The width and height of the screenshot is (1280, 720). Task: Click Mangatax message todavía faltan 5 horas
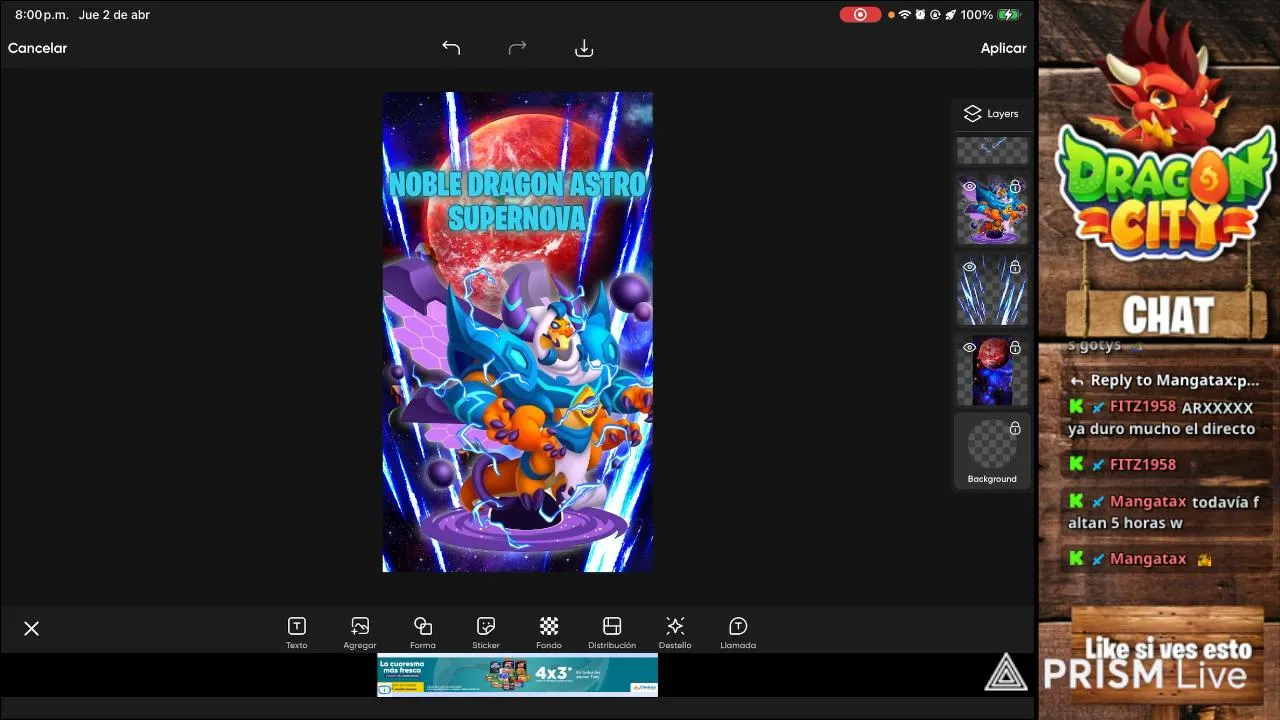(1164, 512)
